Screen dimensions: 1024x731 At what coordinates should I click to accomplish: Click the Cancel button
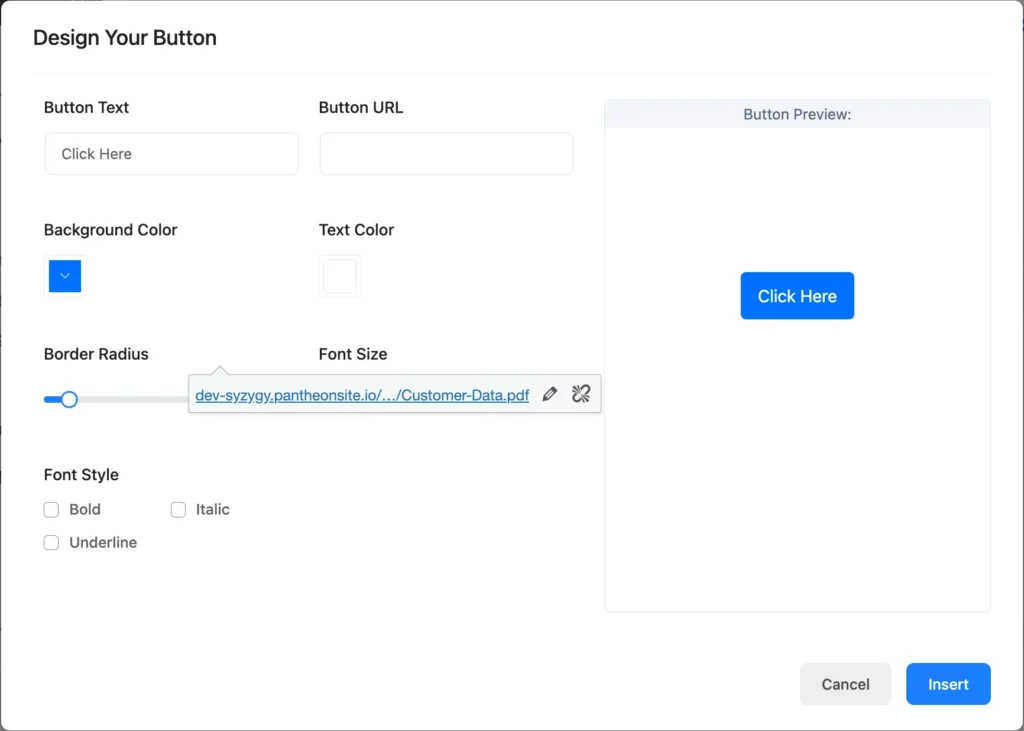845,684
